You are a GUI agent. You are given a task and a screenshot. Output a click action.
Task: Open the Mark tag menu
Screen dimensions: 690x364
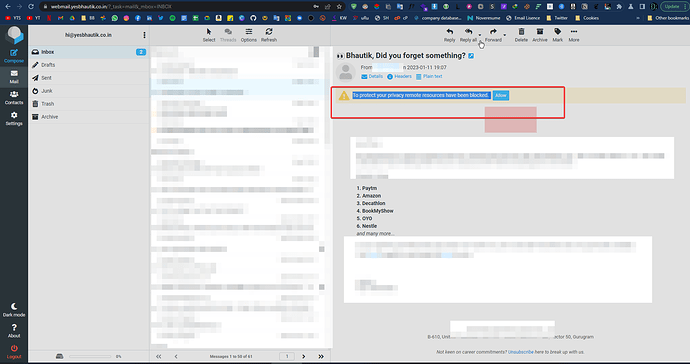click(558, 35)
